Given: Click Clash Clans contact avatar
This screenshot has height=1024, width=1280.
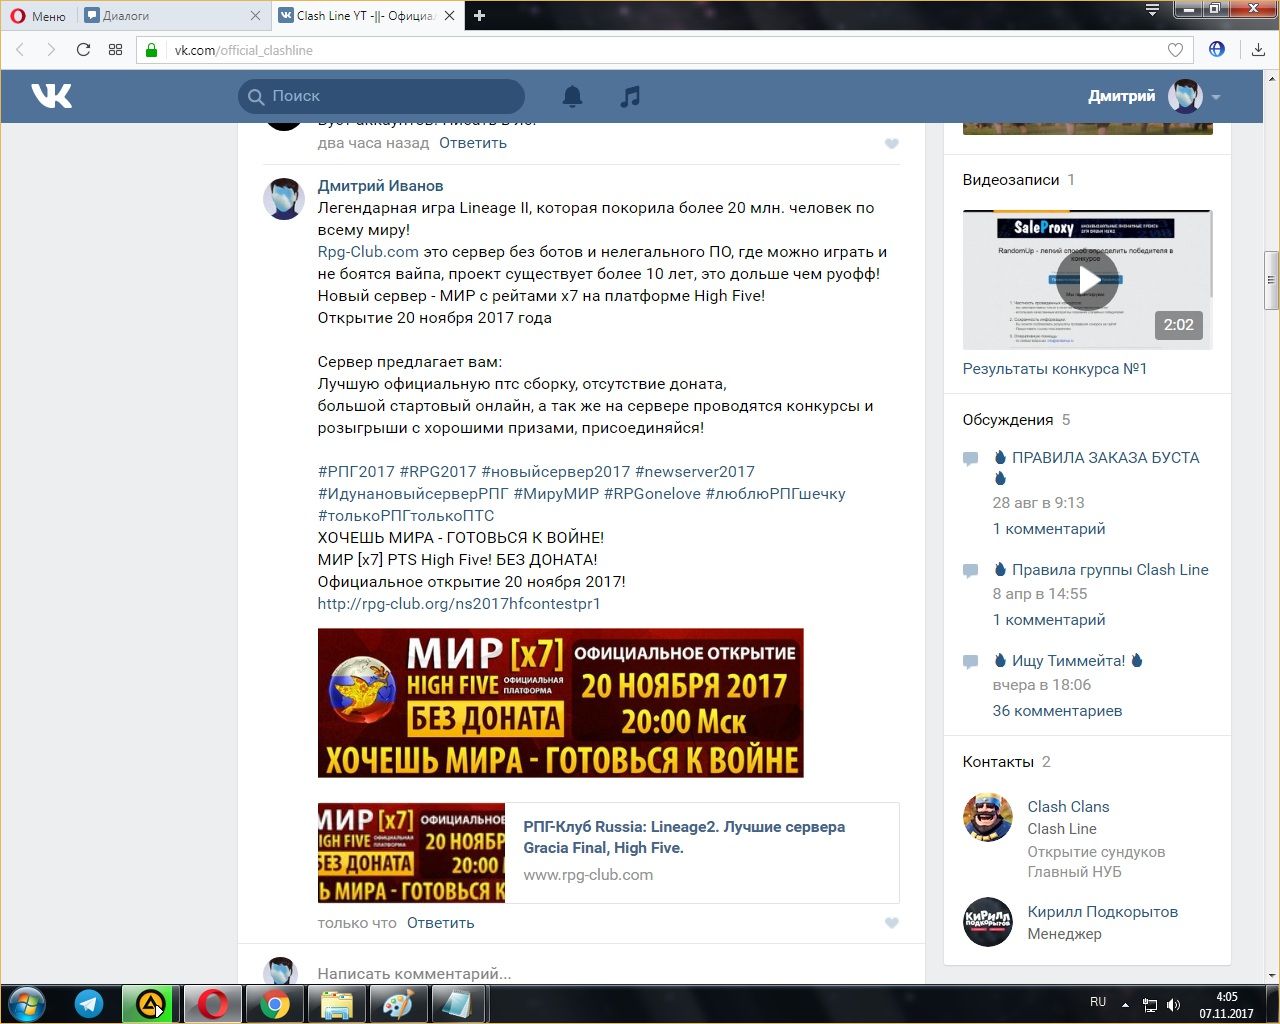Looking at the screenshot, I should [988, 818].
